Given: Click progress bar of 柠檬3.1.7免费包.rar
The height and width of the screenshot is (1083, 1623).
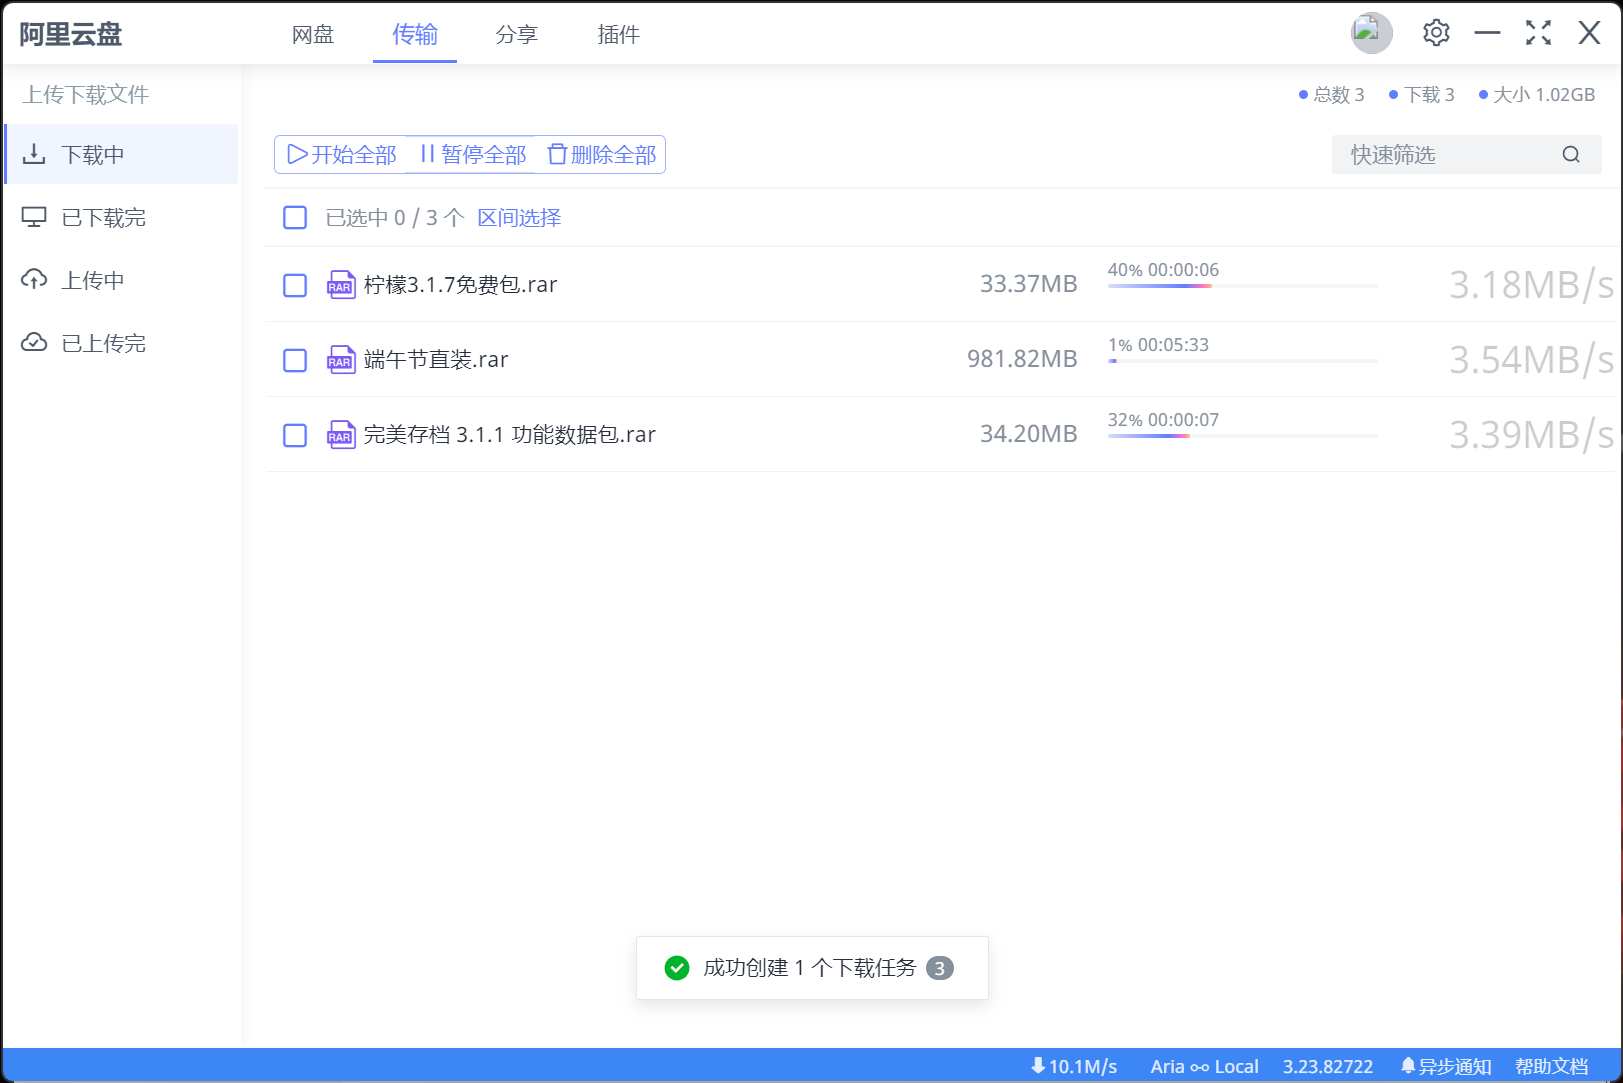Looking at the screenshot, I should [1242, 286].
